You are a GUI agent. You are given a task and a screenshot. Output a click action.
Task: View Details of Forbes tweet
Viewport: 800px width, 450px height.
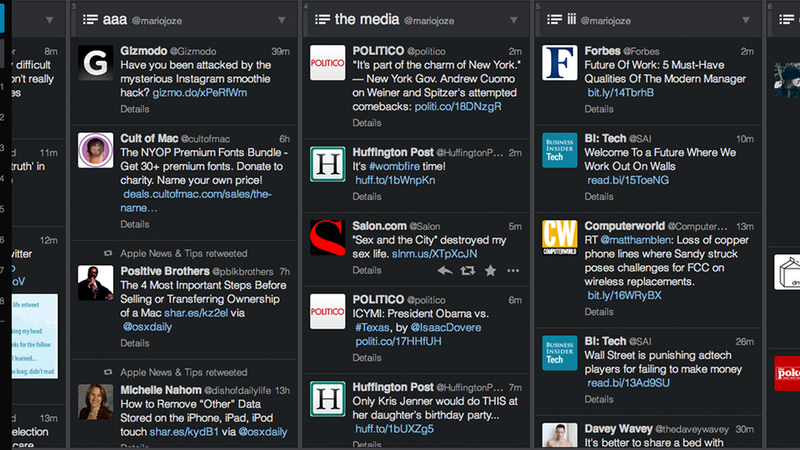(x=599, y=109)
